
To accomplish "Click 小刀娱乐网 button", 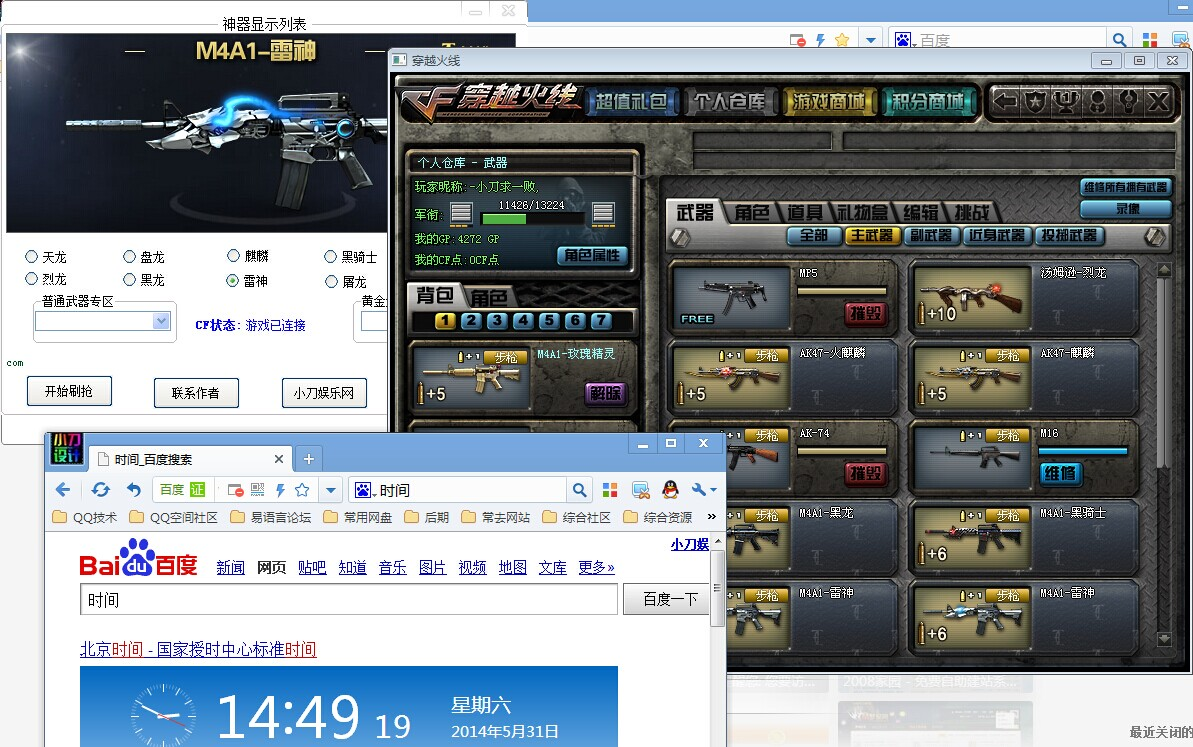I will (324, 393).
